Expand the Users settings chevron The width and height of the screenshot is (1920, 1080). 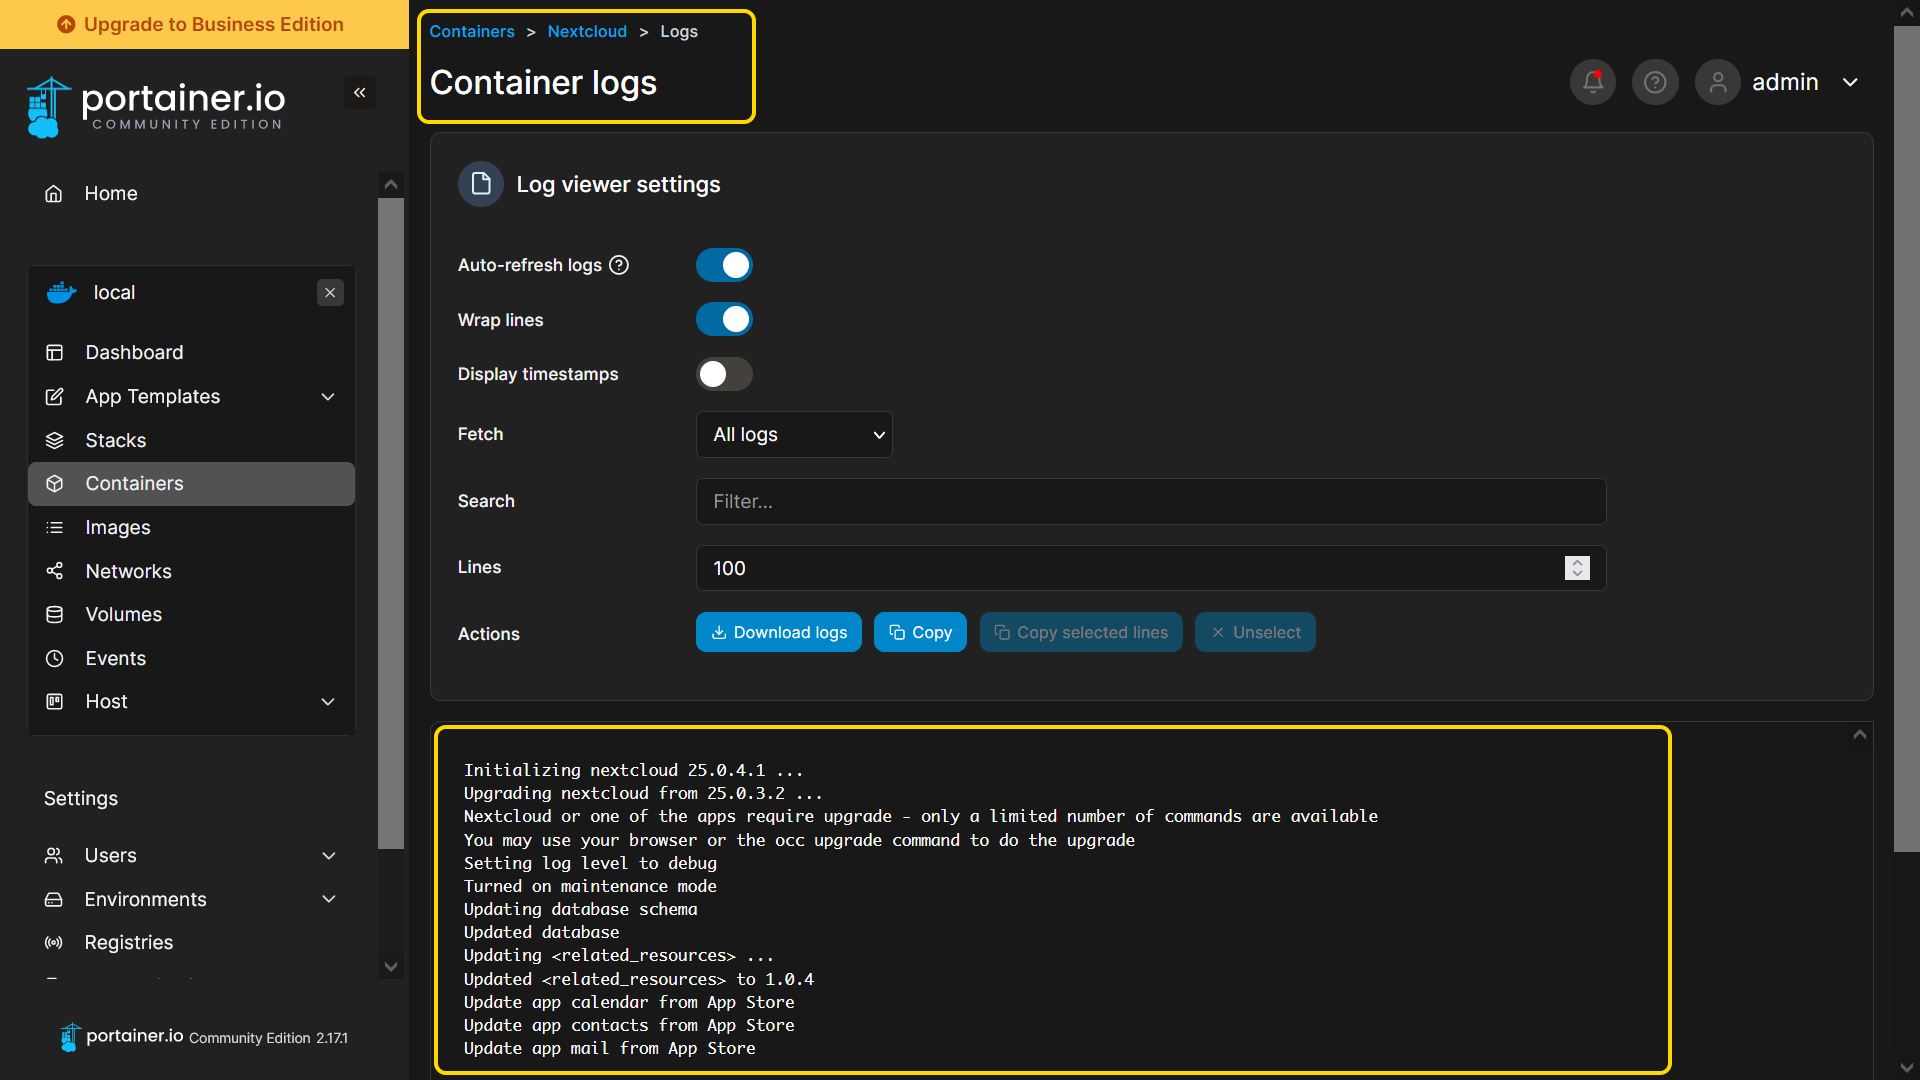tap(329, 856)
